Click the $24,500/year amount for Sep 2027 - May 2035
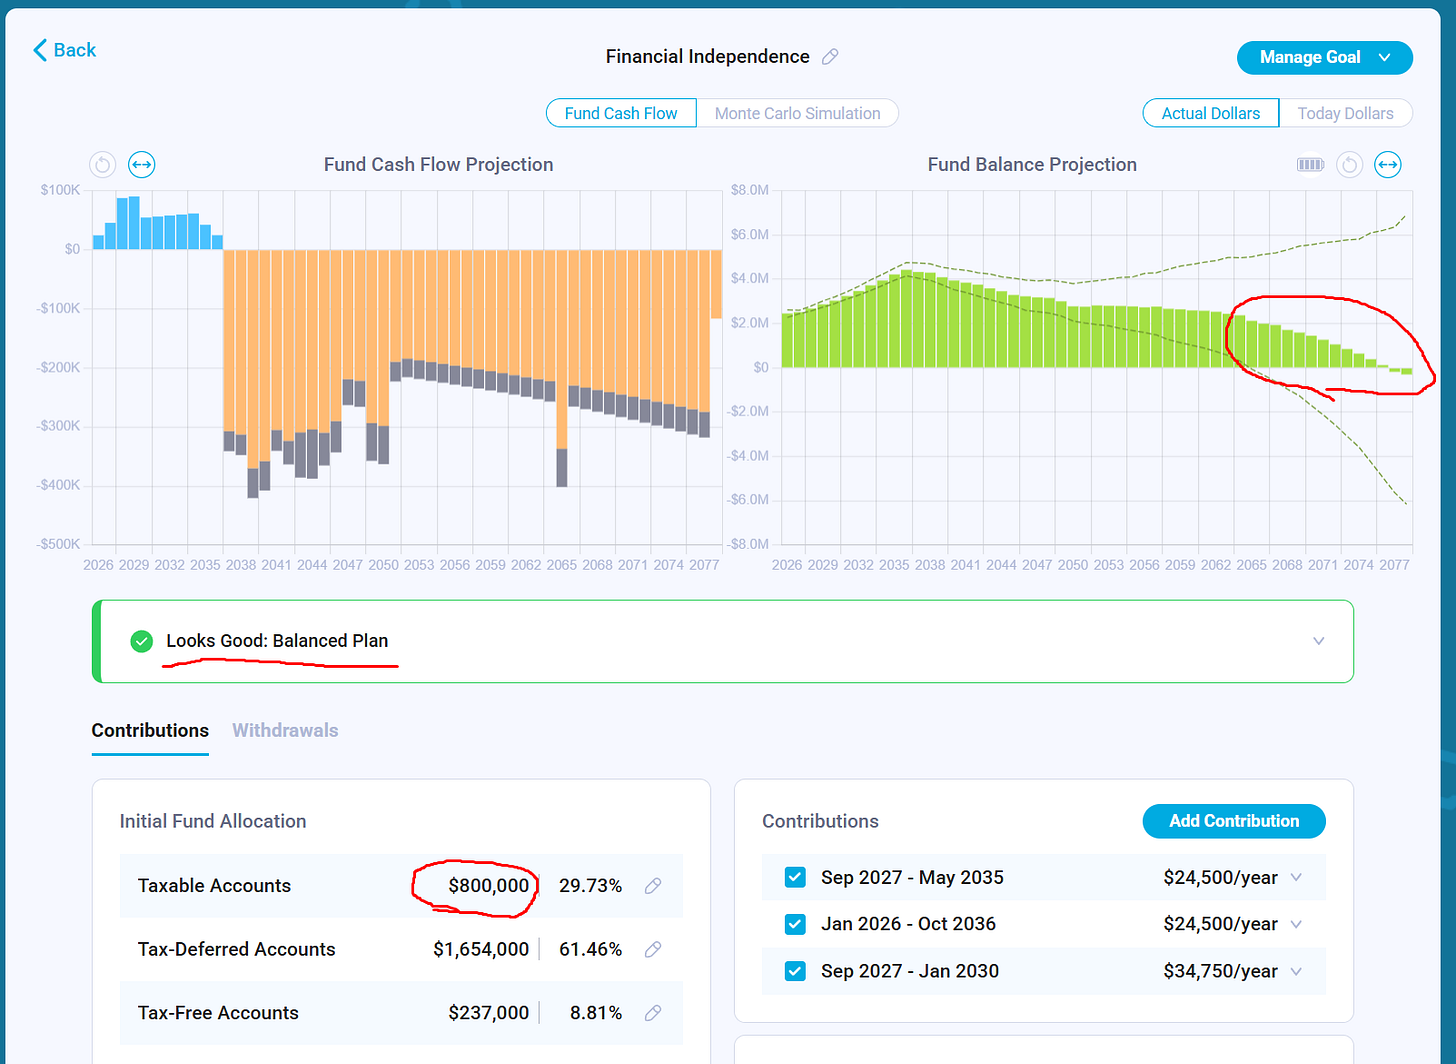The width and height of the screenshot is (1456, 1064). (1220, 877)
